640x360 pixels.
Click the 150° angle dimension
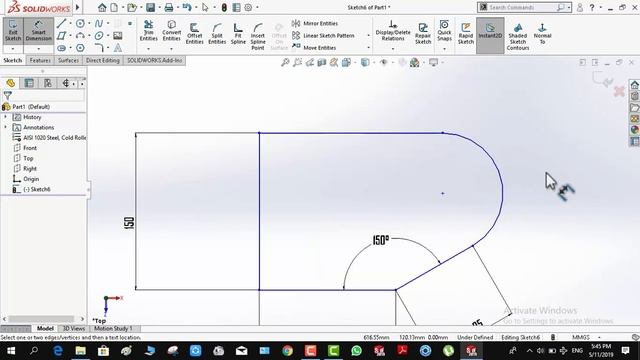point(380,240)
